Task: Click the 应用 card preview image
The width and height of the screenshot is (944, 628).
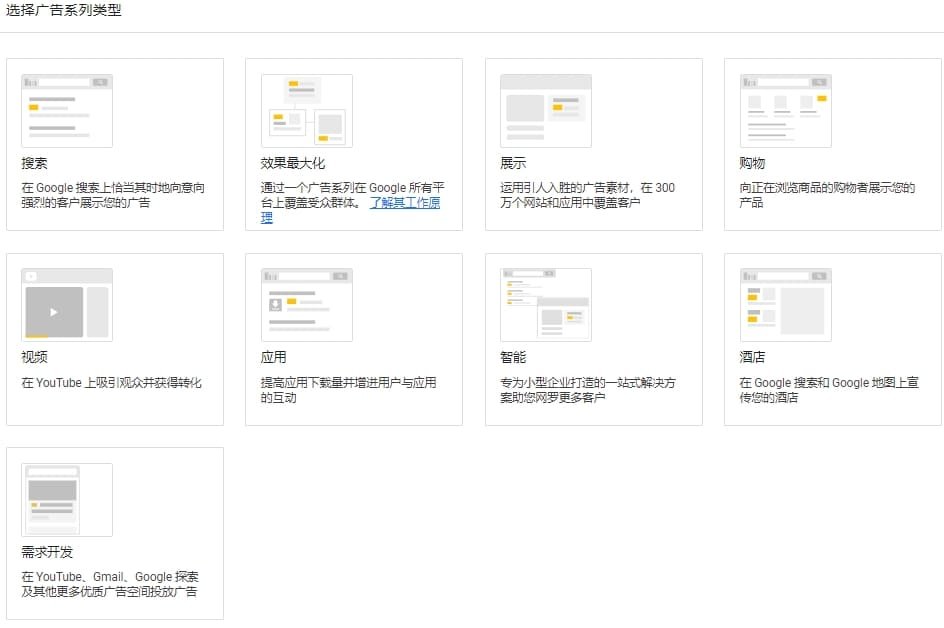Action: pyautogui.click(x=305, y=304)
